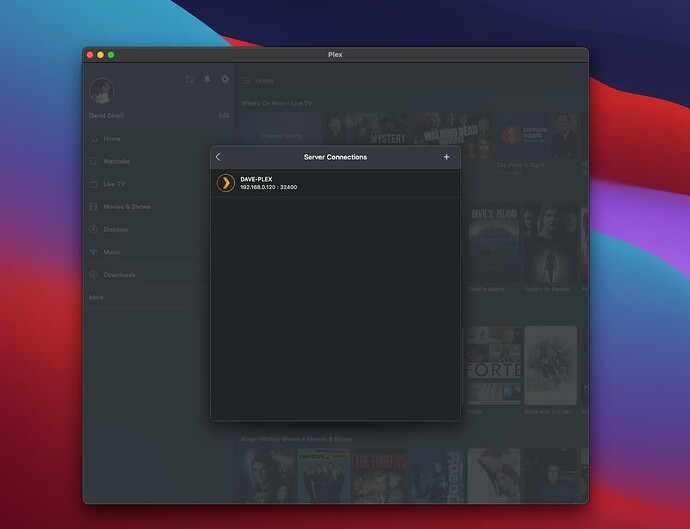This screenshot has height=529, width=690.
Task: Open Improv poster in bottom row
Action: [x=323, y=475]
